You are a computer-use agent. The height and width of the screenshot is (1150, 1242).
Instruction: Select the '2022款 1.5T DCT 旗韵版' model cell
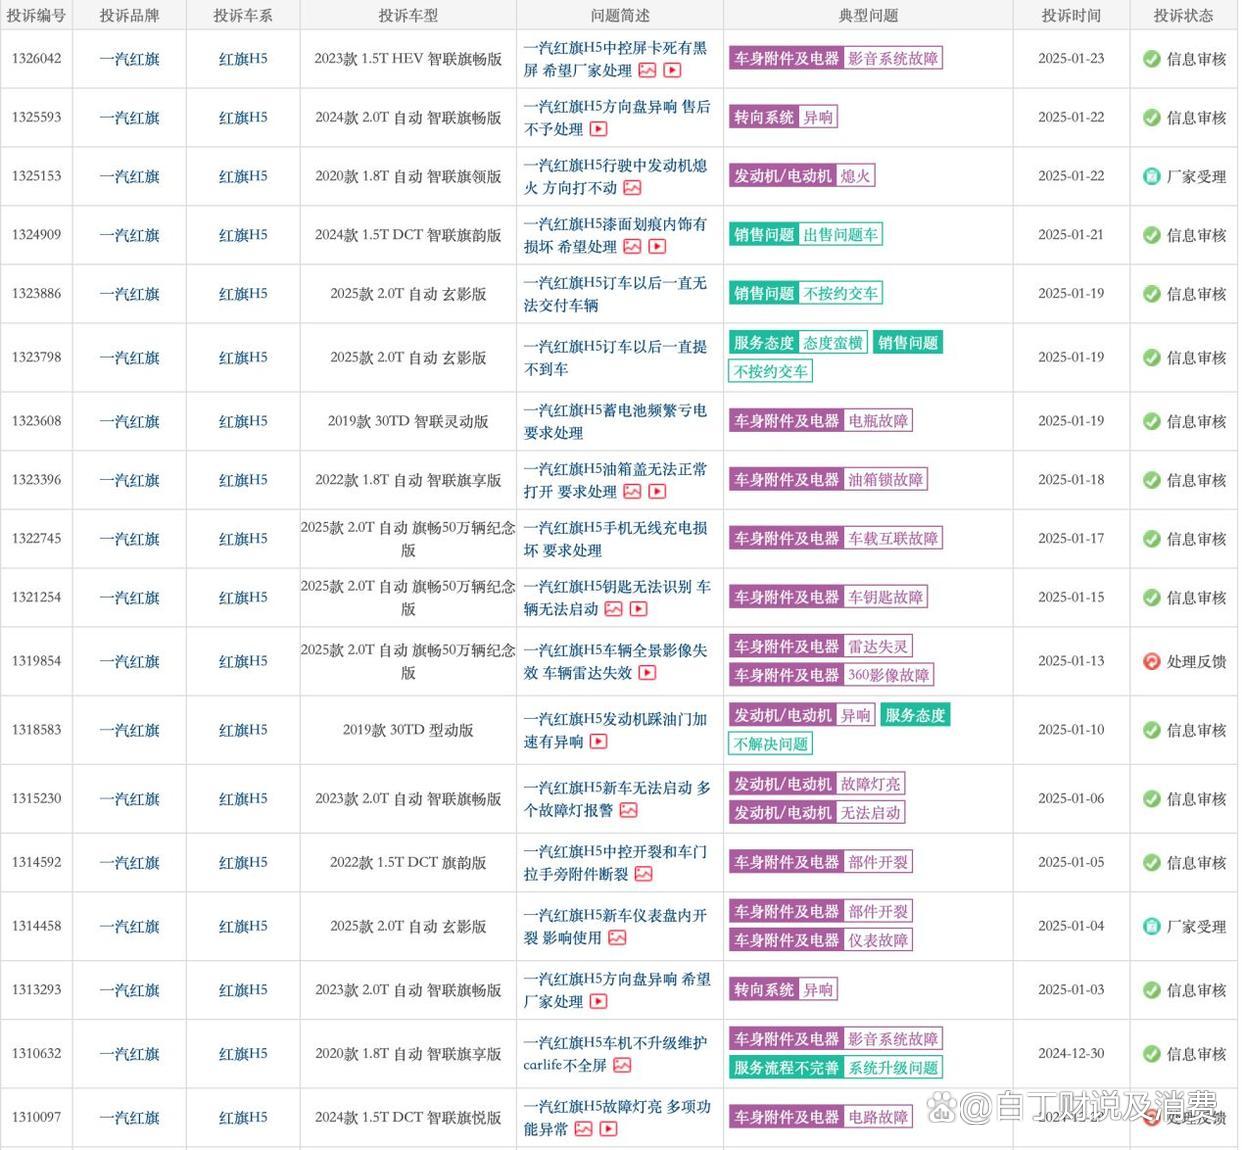point(408,862)
